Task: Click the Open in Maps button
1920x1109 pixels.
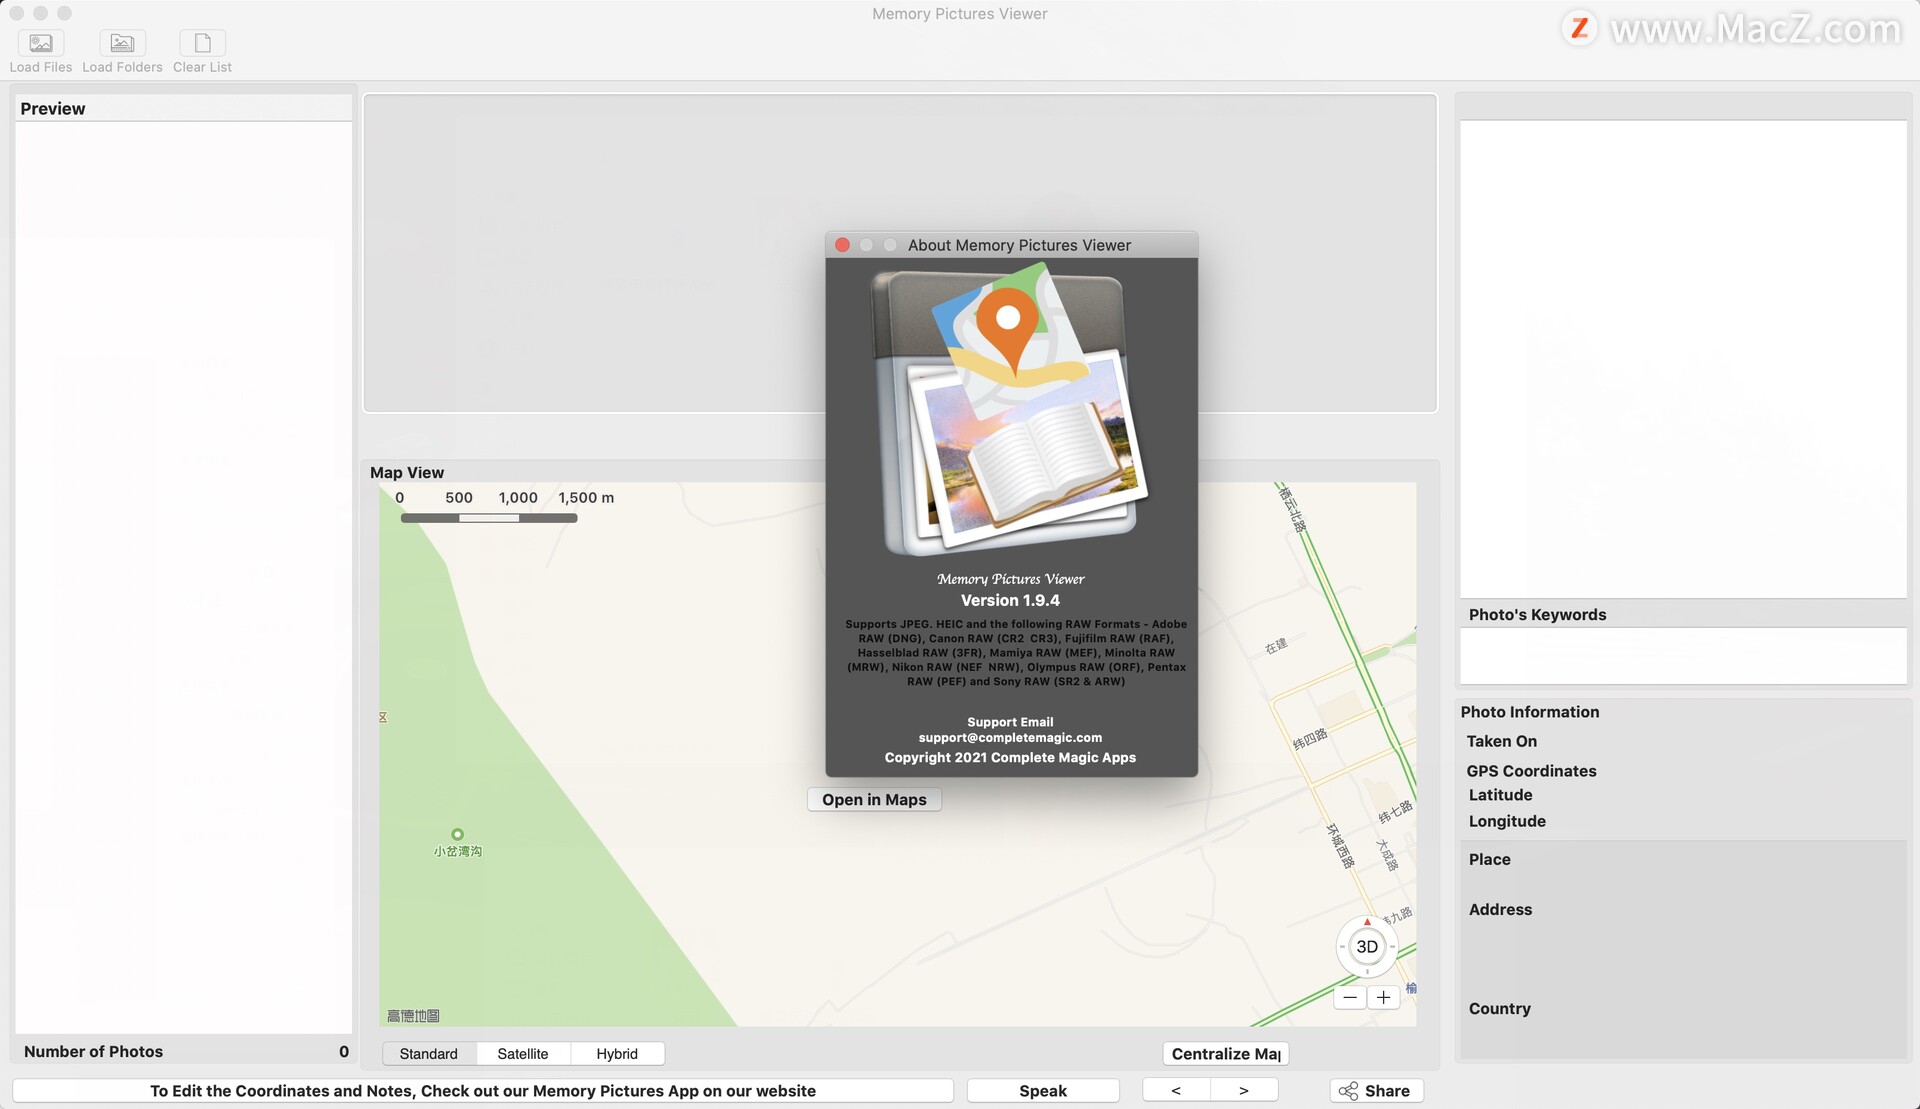Action: (x=874, y=799)
